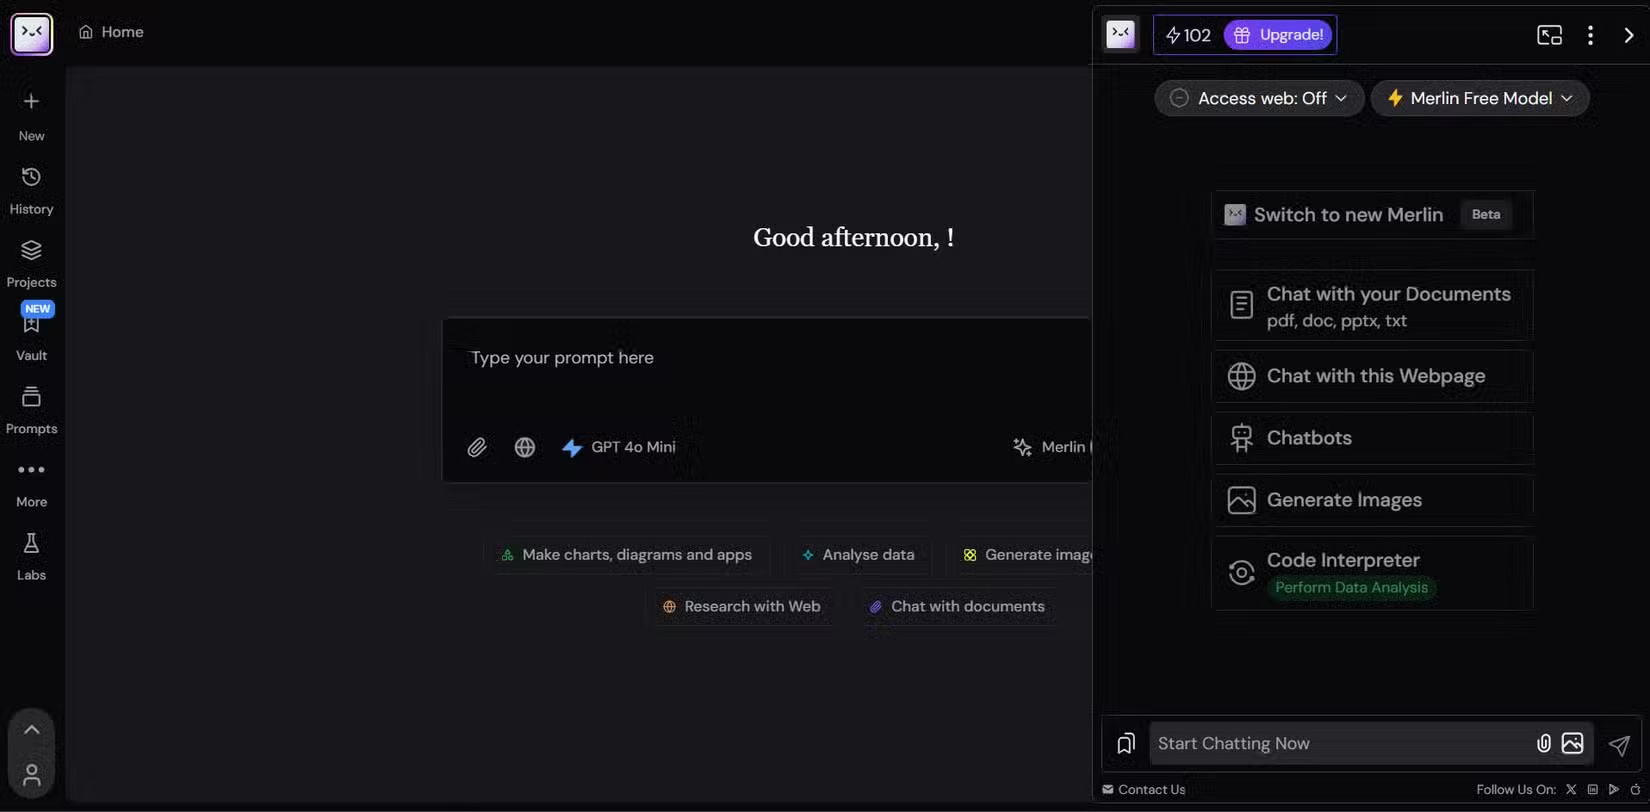
Task: Click the globe web icon in prompt box
Action: (524, 447)
